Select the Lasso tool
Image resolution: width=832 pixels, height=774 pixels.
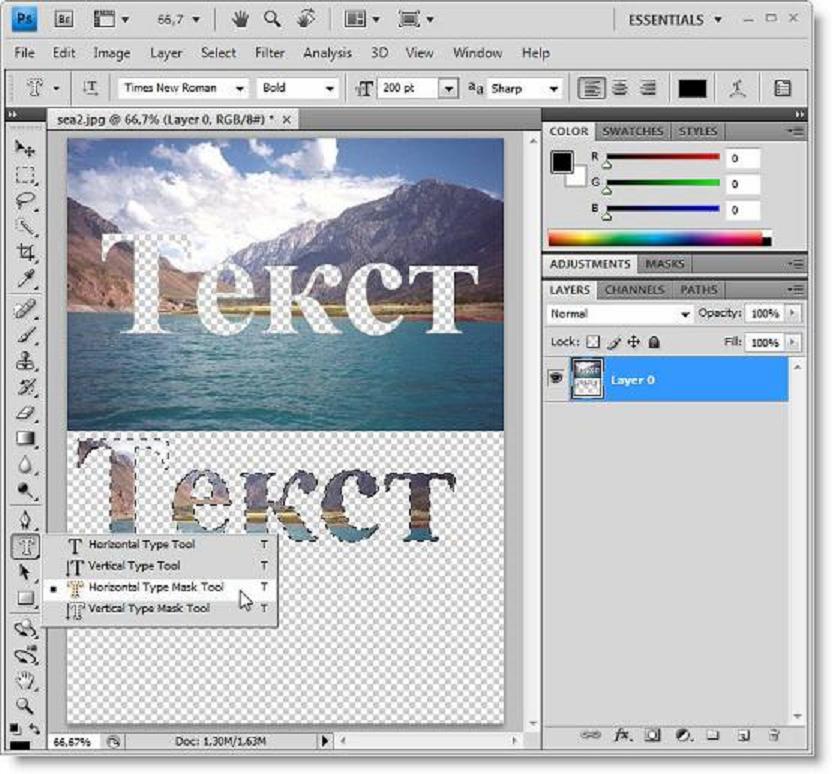tap(24, 201)
